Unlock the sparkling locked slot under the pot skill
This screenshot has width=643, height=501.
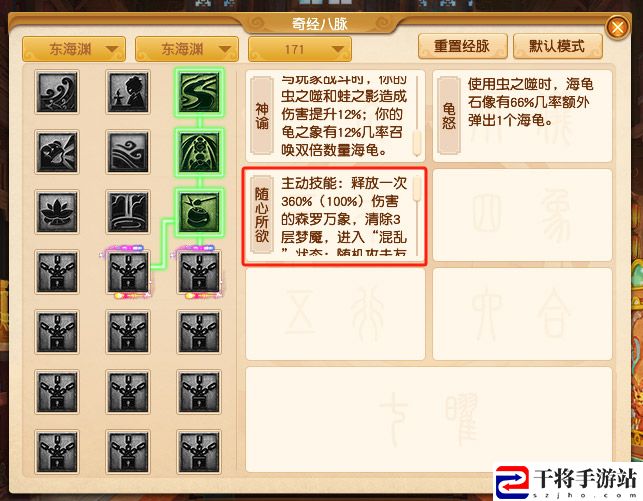(x=199, y=273)
